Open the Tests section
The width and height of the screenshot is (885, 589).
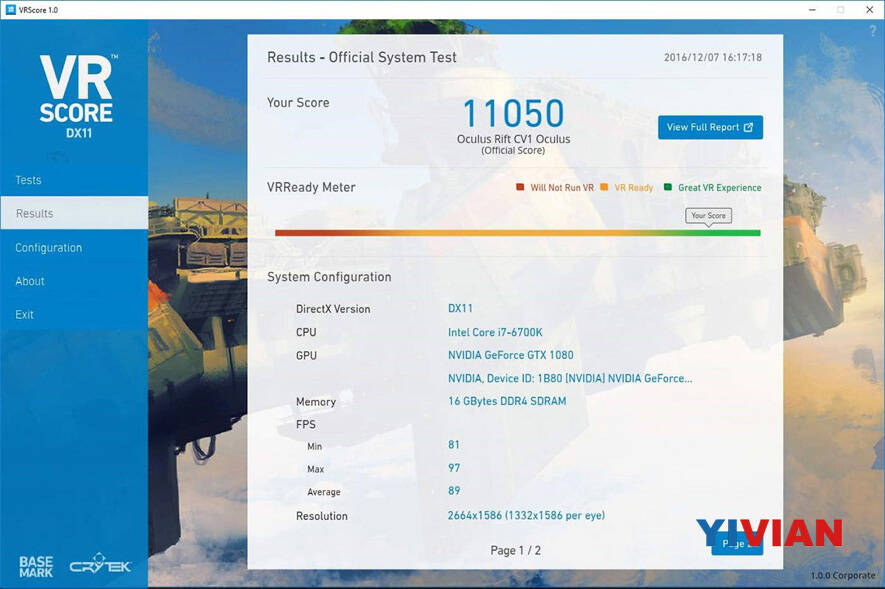[x=29, y=180]
